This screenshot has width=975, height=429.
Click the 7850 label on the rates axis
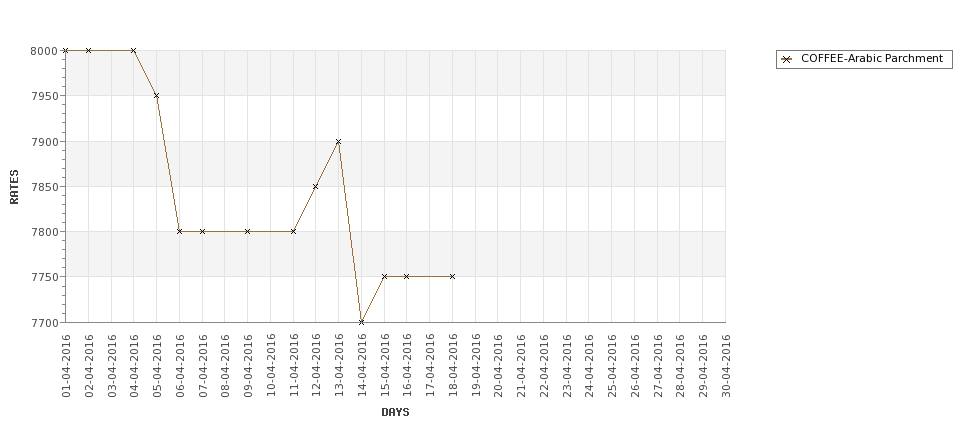click(x=44, y=187)
